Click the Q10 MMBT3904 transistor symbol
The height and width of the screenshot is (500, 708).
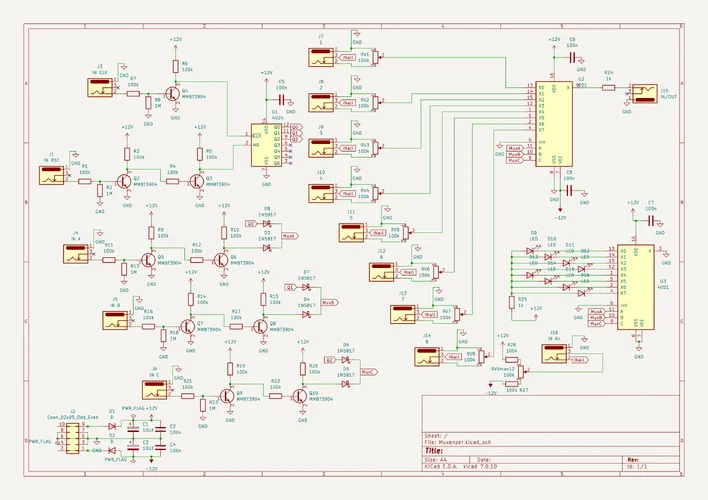click(299, 396)
